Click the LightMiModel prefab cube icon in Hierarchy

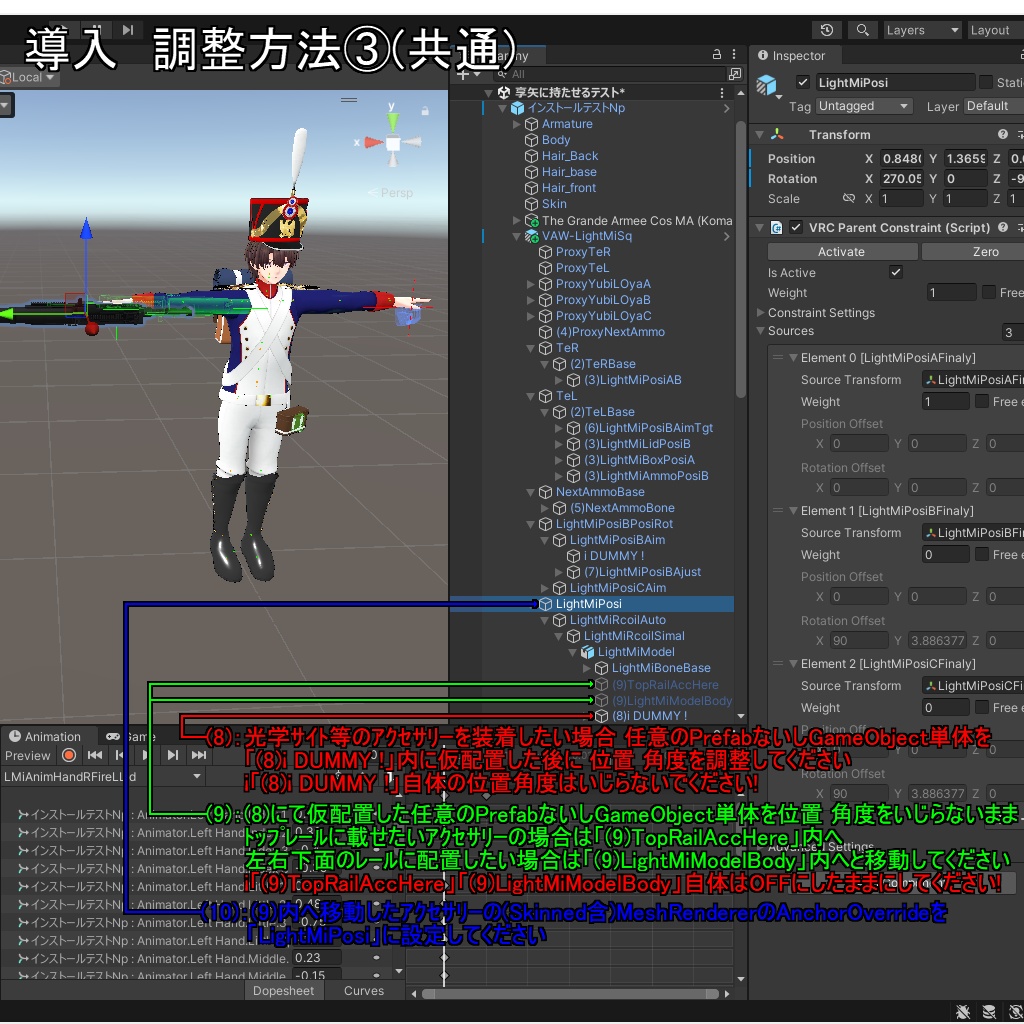(587, 652)
